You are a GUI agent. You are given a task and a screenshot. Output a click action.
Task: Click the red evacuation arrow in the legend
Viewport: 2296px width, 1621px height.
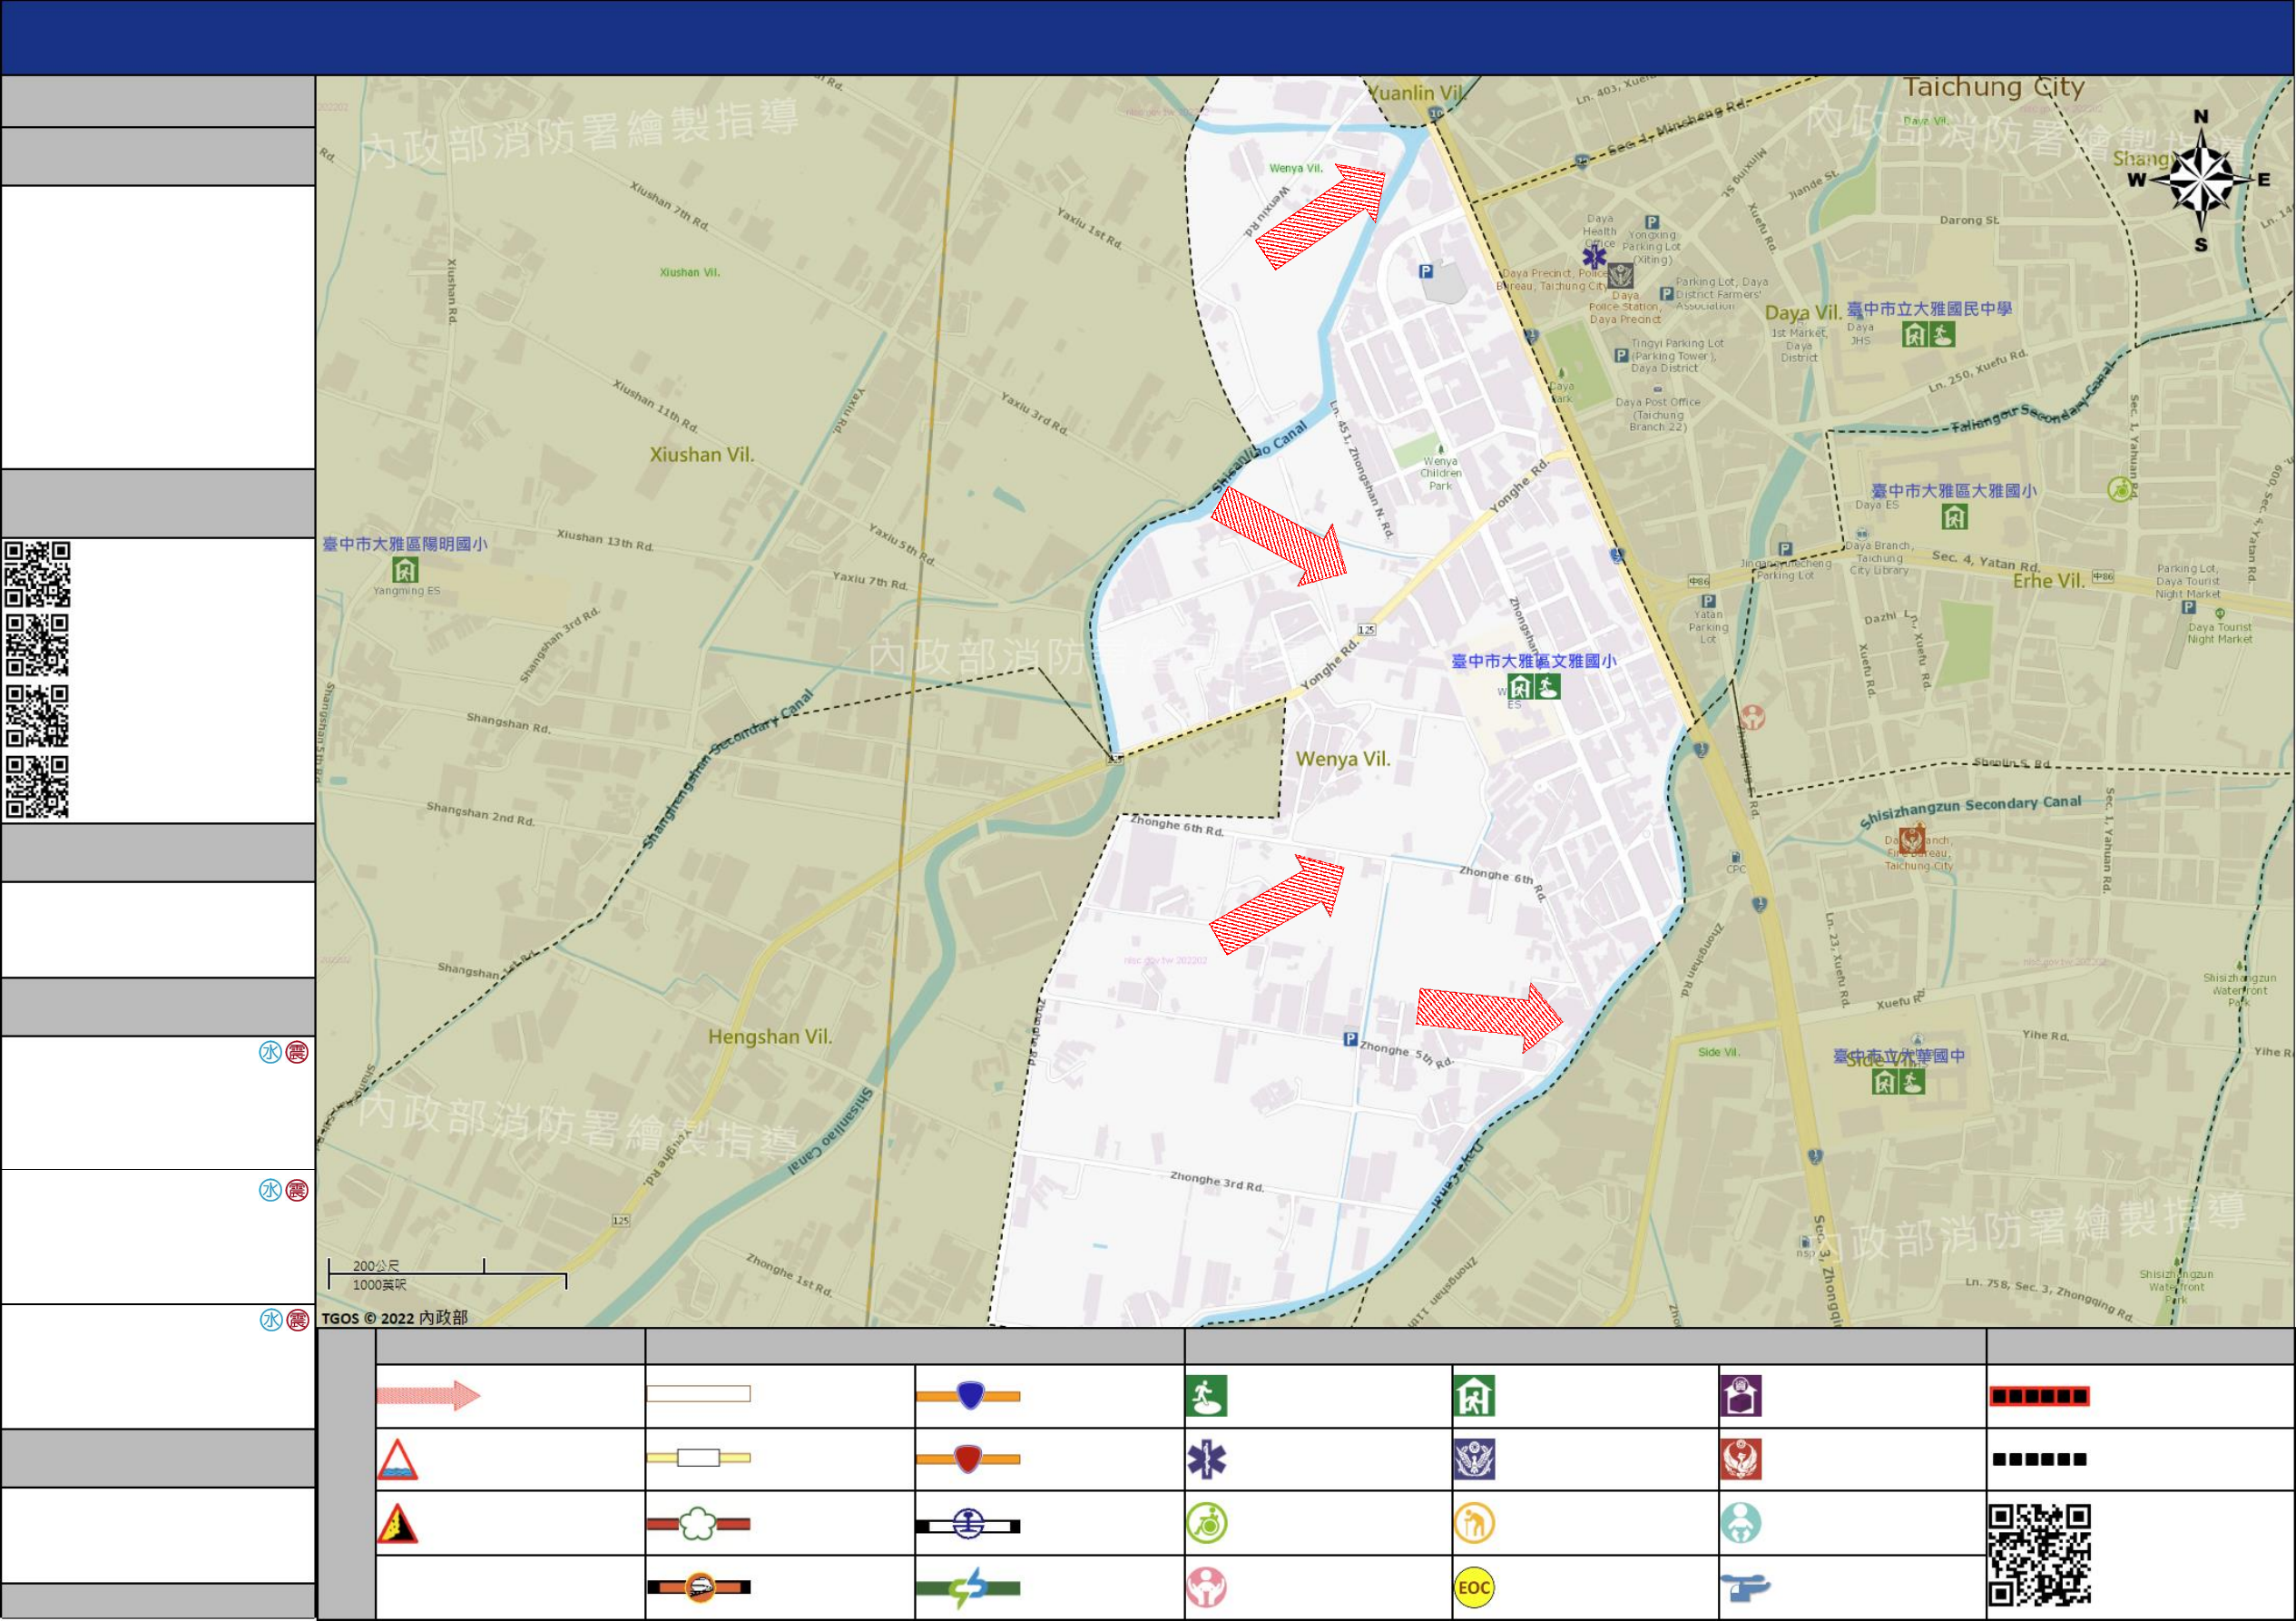(428, 1395)
